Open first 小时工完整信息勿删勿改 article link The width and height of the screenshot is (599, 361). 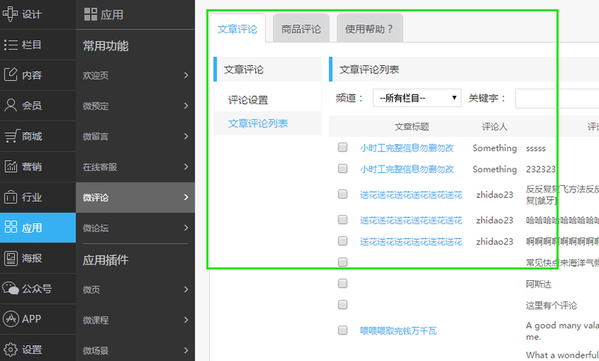tap(407, 148)
